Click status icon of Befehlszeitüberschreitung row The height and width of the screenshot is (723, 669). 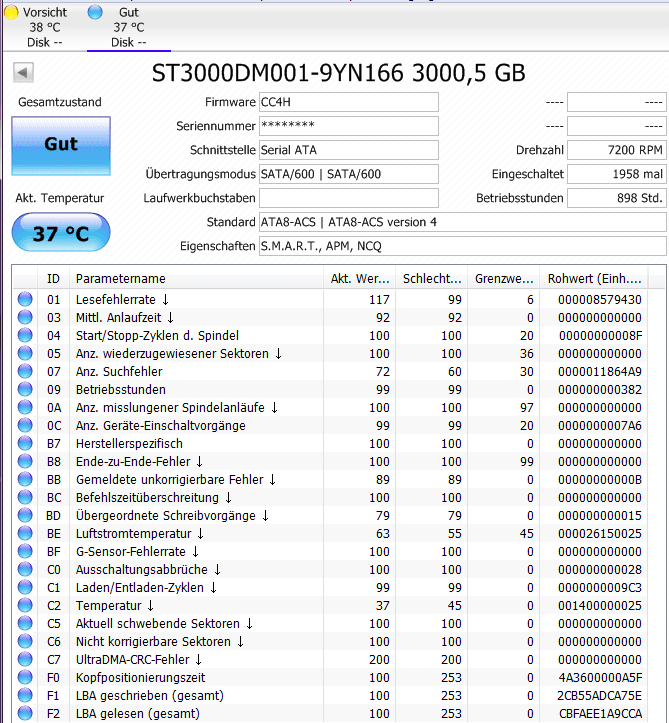pyautogui.click(x=25, y=497)
